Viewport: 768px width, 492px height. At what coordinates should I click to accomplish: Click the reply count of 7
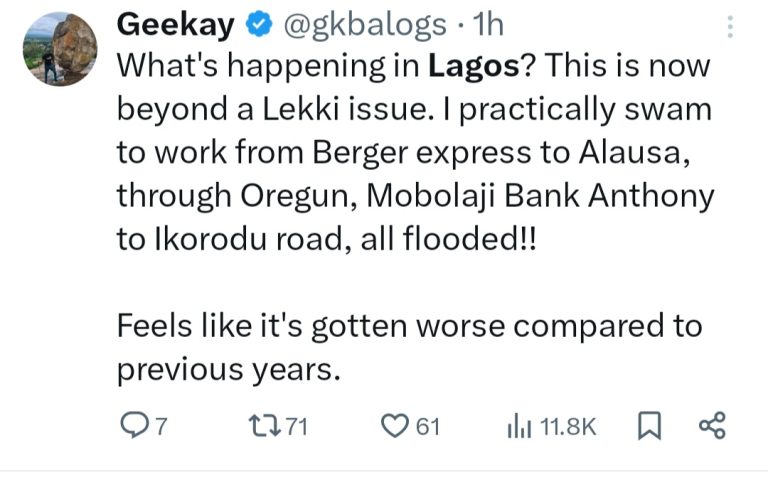[x=160, y=427]
